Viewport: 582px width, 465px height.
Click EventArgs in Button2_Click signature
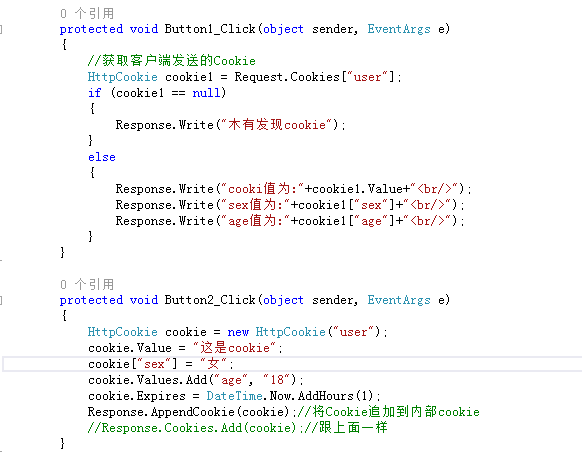pos(399,300)
